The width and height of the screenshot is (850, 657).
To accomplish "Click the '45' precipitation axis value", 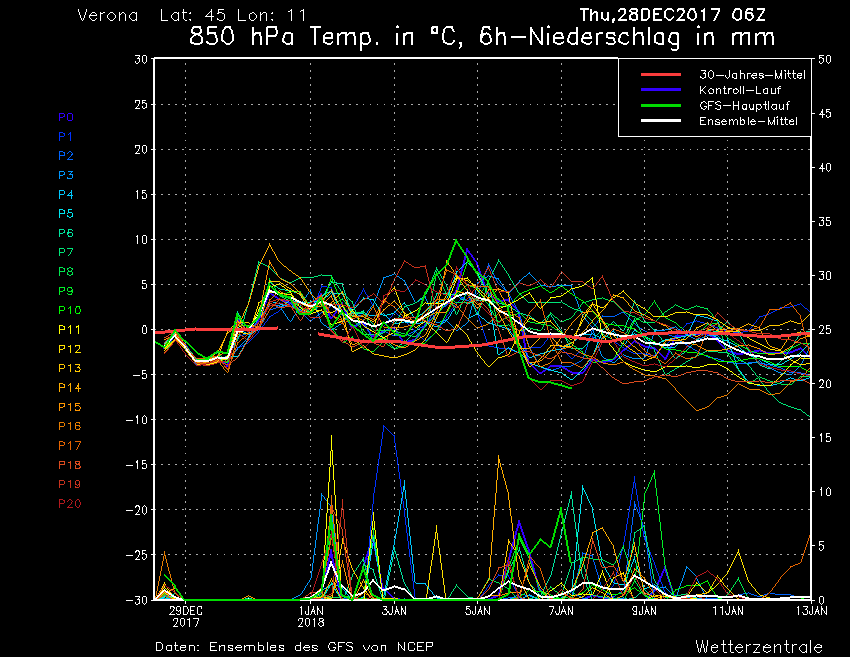I will click(x=825, y=114).
